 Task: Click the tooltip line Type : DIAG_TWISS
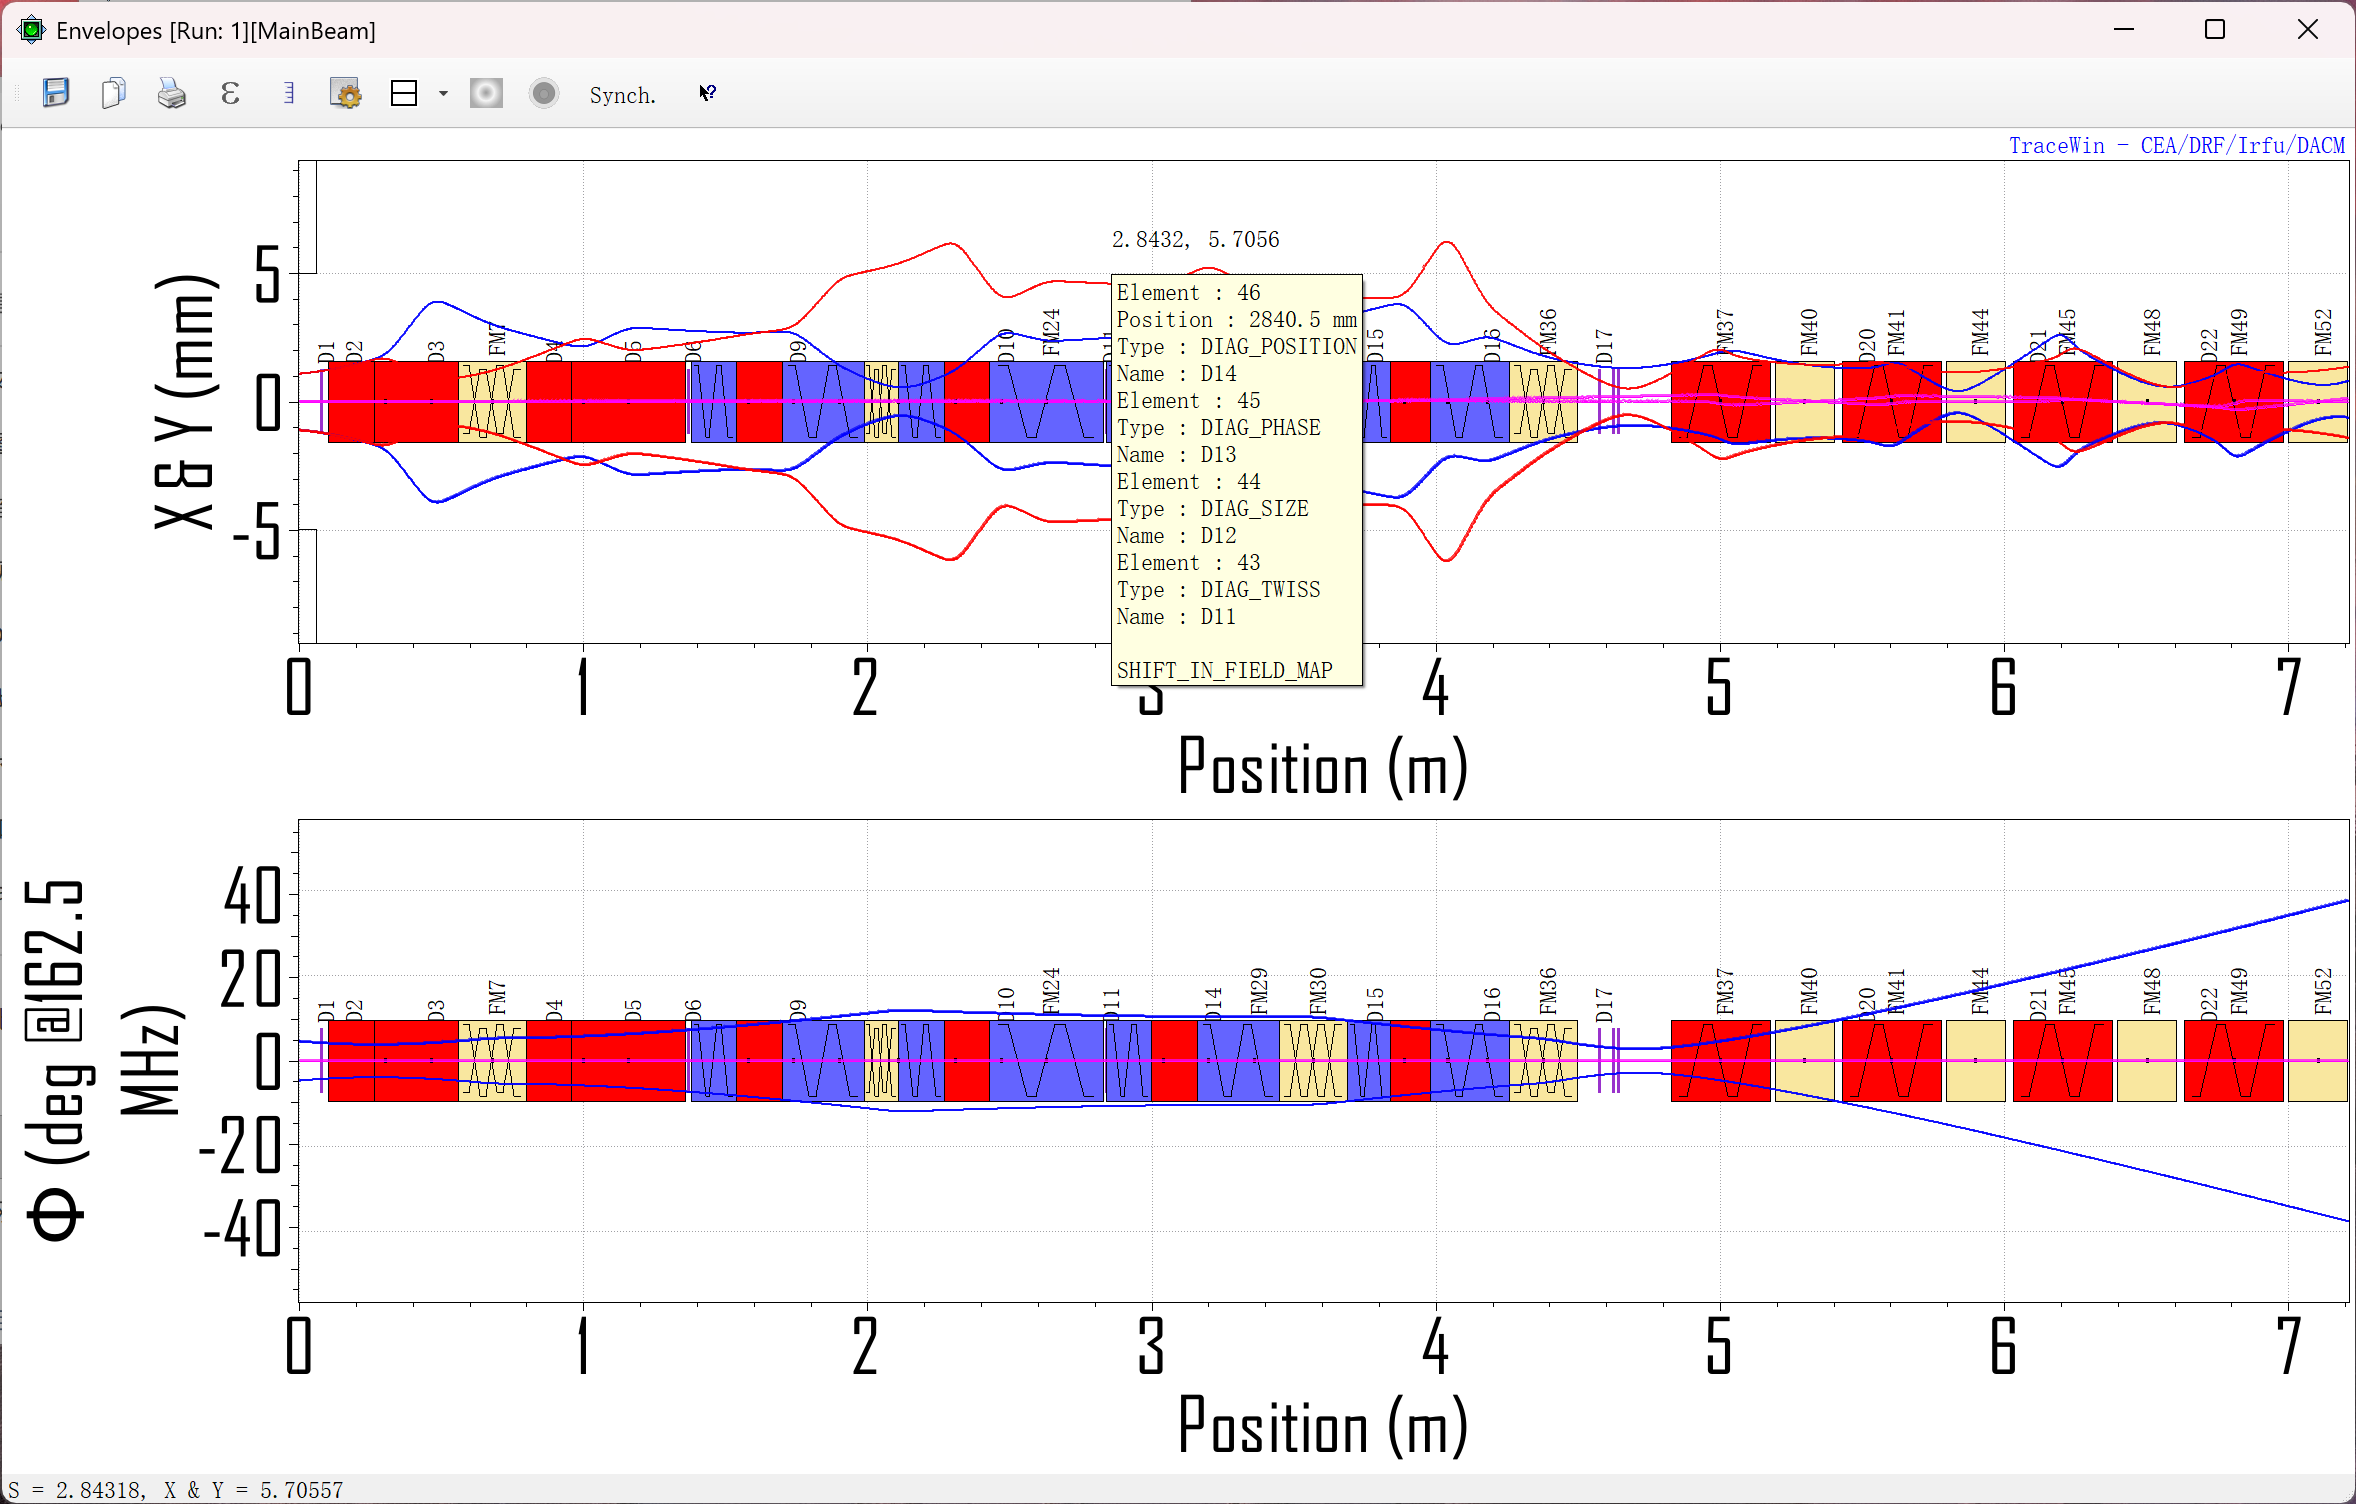[1218, 589]
